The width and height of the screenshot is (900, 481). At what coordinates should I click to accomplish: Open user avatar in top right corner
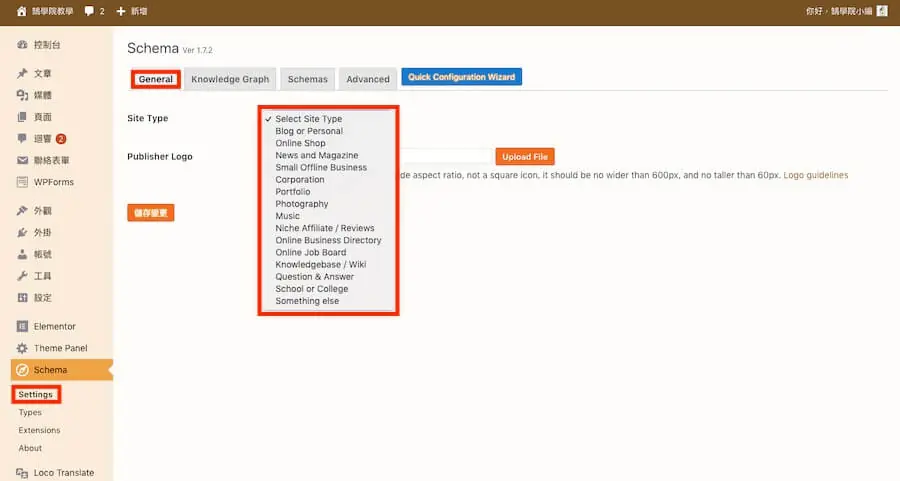pyautogui.click(x=882, y=11)
